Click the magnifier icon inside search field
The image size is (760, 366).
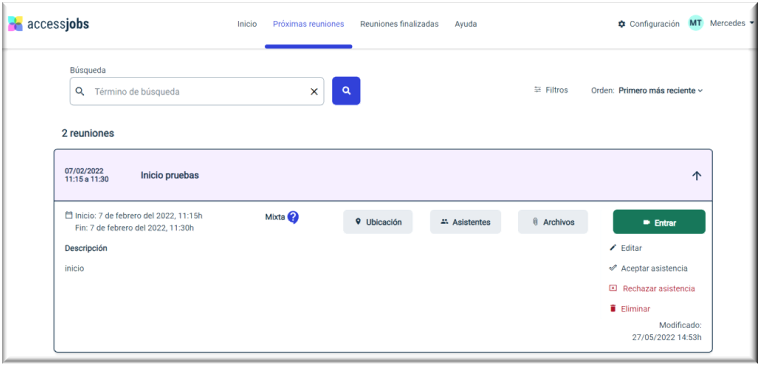pyautogui.click(x=80, y=91)
